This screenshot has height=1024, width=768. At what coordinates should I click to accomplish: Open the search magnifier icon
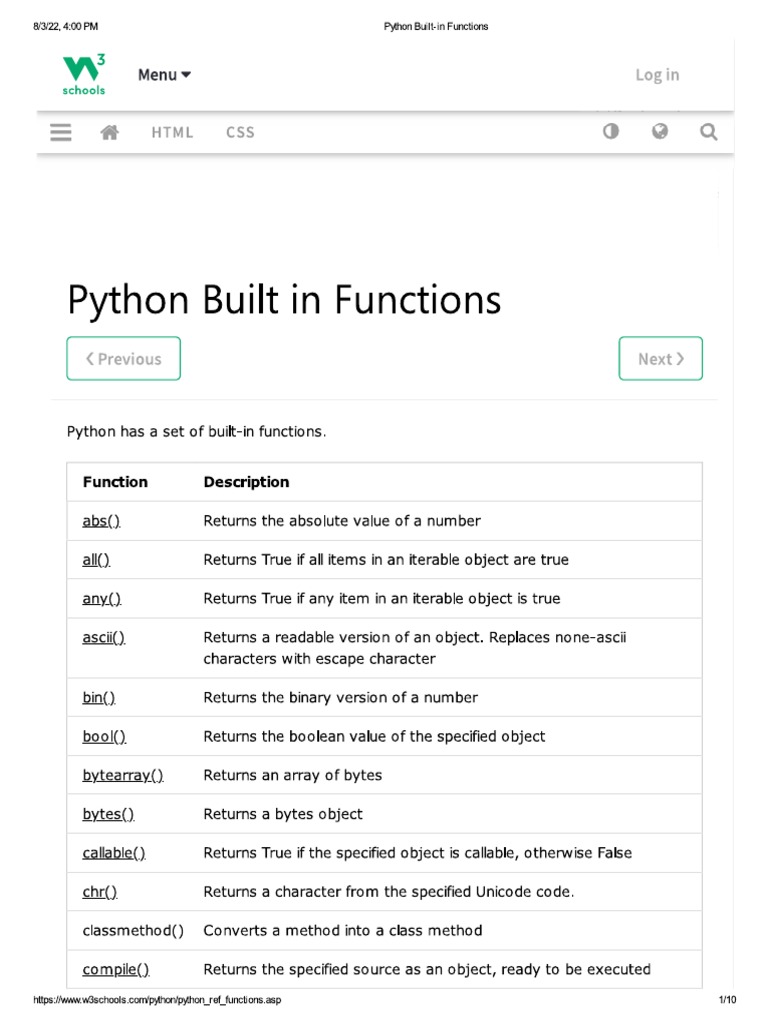(x=709, y=131)
